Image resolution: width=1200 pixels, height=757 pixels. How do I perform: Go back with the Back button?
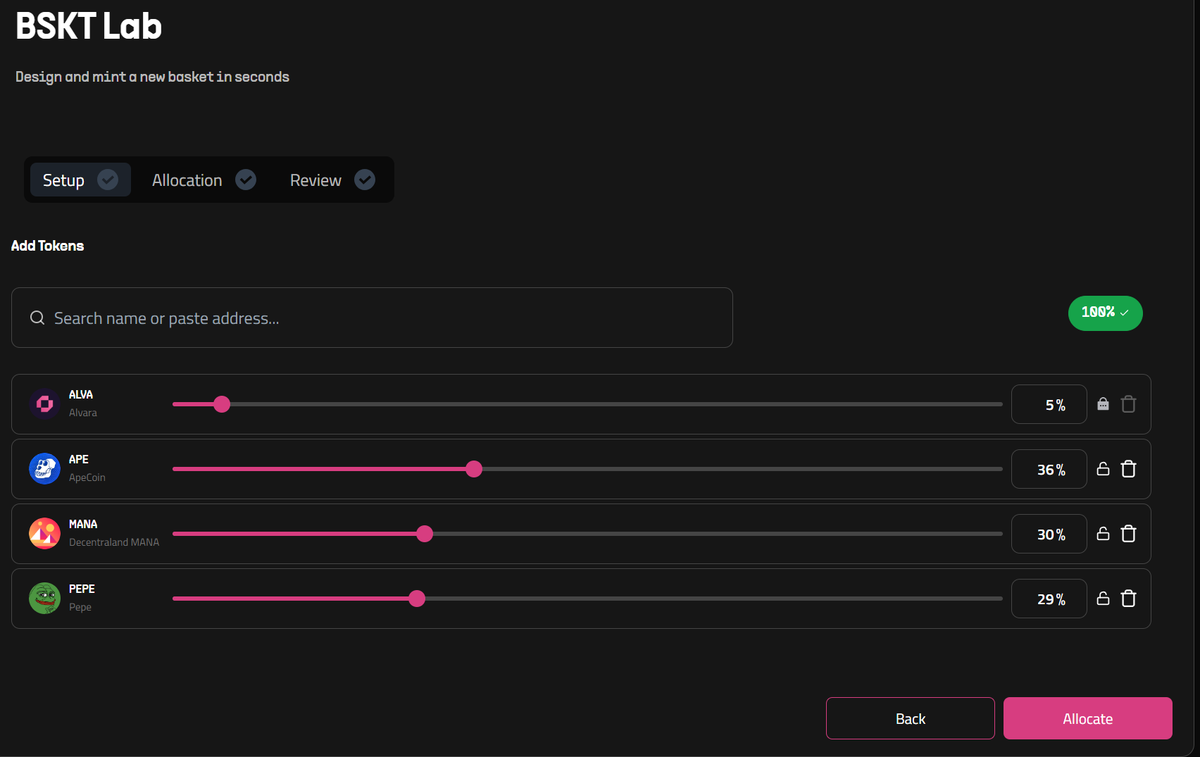(x=910, y=718)
